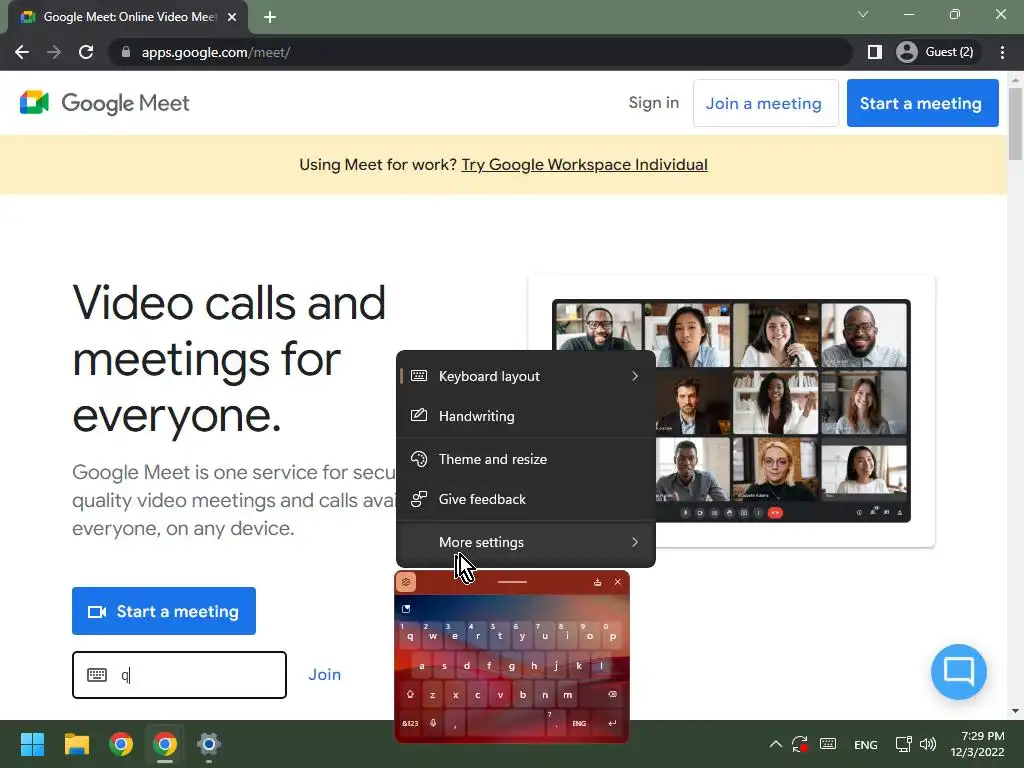The height and width of the screenshot is (768, 1024).
Task: Go back in browser
Action: click(x=22, y=52)
